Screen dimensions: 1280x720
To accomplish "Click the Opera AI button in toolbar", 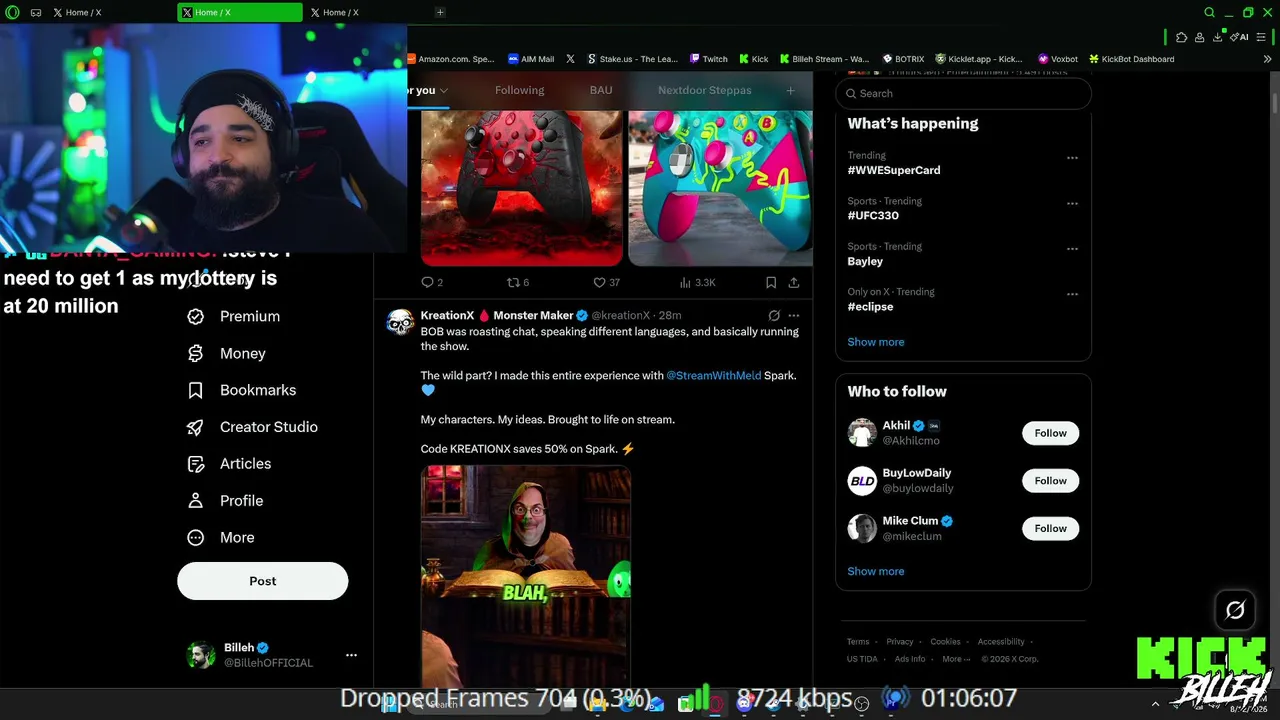I will tap(1240, 37).
